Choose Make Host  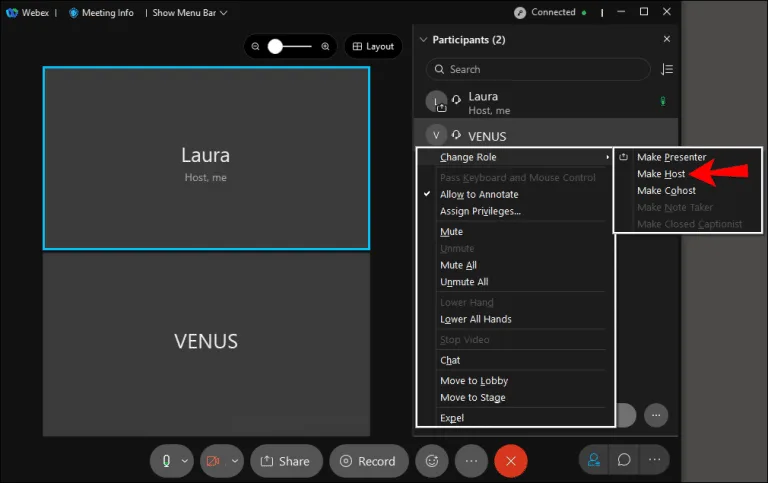coord(661,174)
